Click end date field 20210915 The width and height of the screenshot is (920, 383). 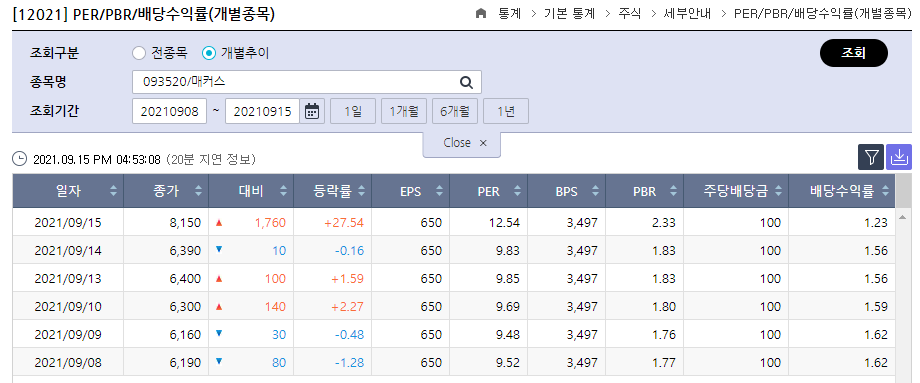[x=262, y=111]
